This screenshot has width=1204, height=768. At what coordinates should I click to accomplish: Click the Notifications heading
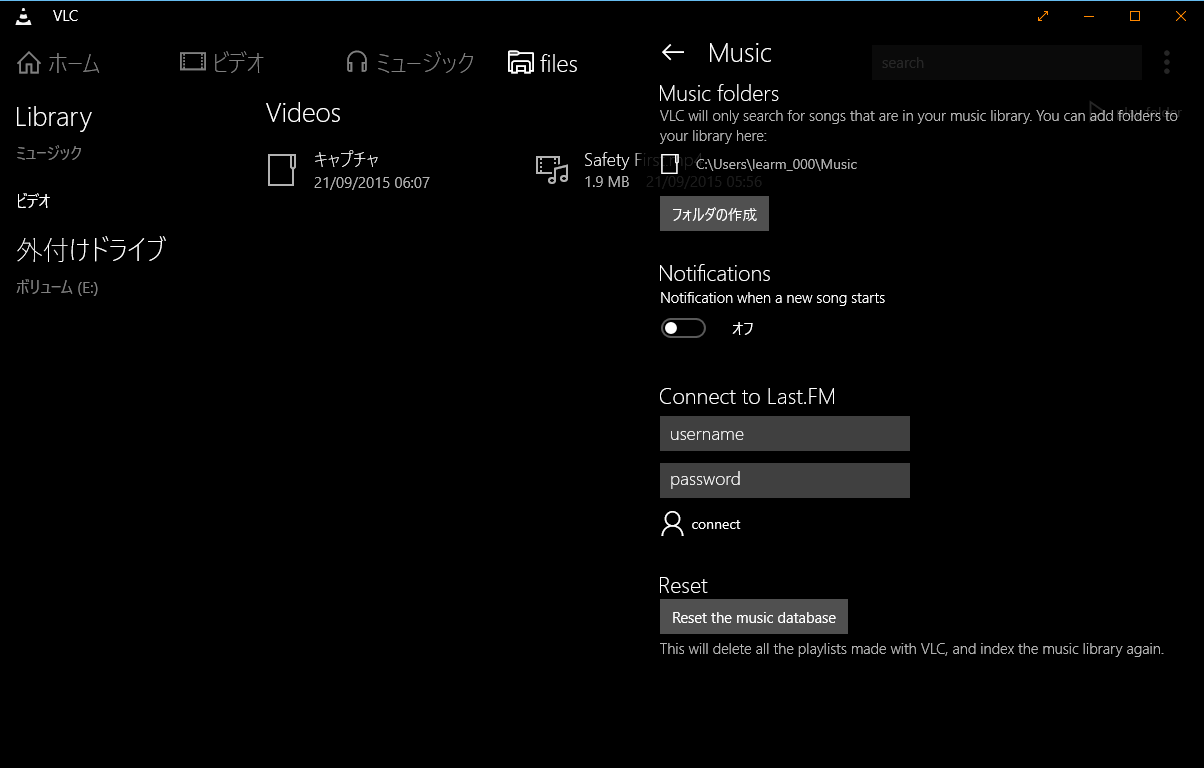click(x=715, y=274)
